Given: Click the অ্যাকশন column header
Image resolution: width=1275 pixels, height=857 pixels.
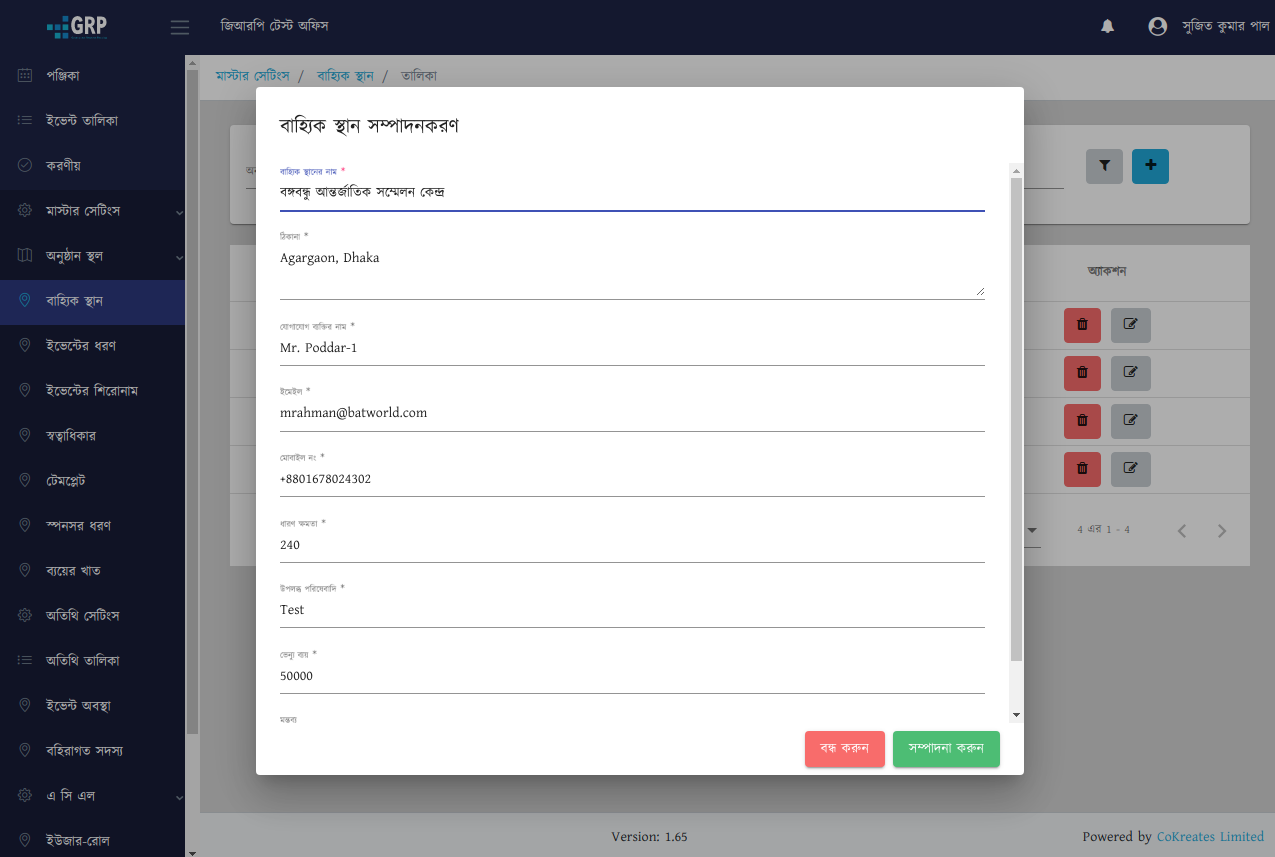Looking at the screenshot, I should pyautogui.click(x=1107, y=272).
